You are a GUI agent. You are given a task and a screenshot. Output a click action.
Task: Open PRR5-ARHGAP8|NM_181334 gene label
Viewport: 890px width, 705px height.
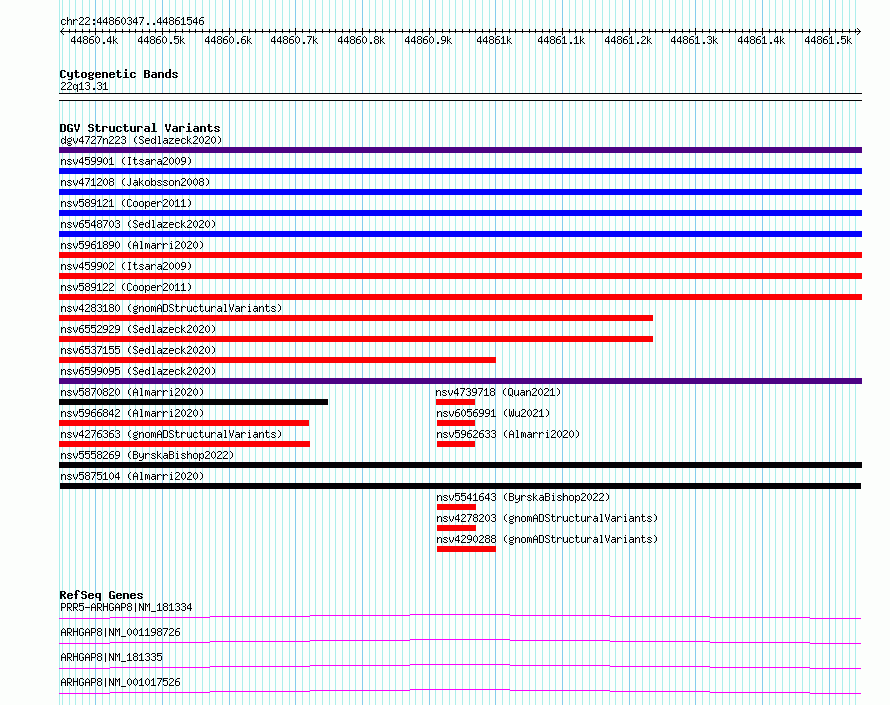coord(126,607)
